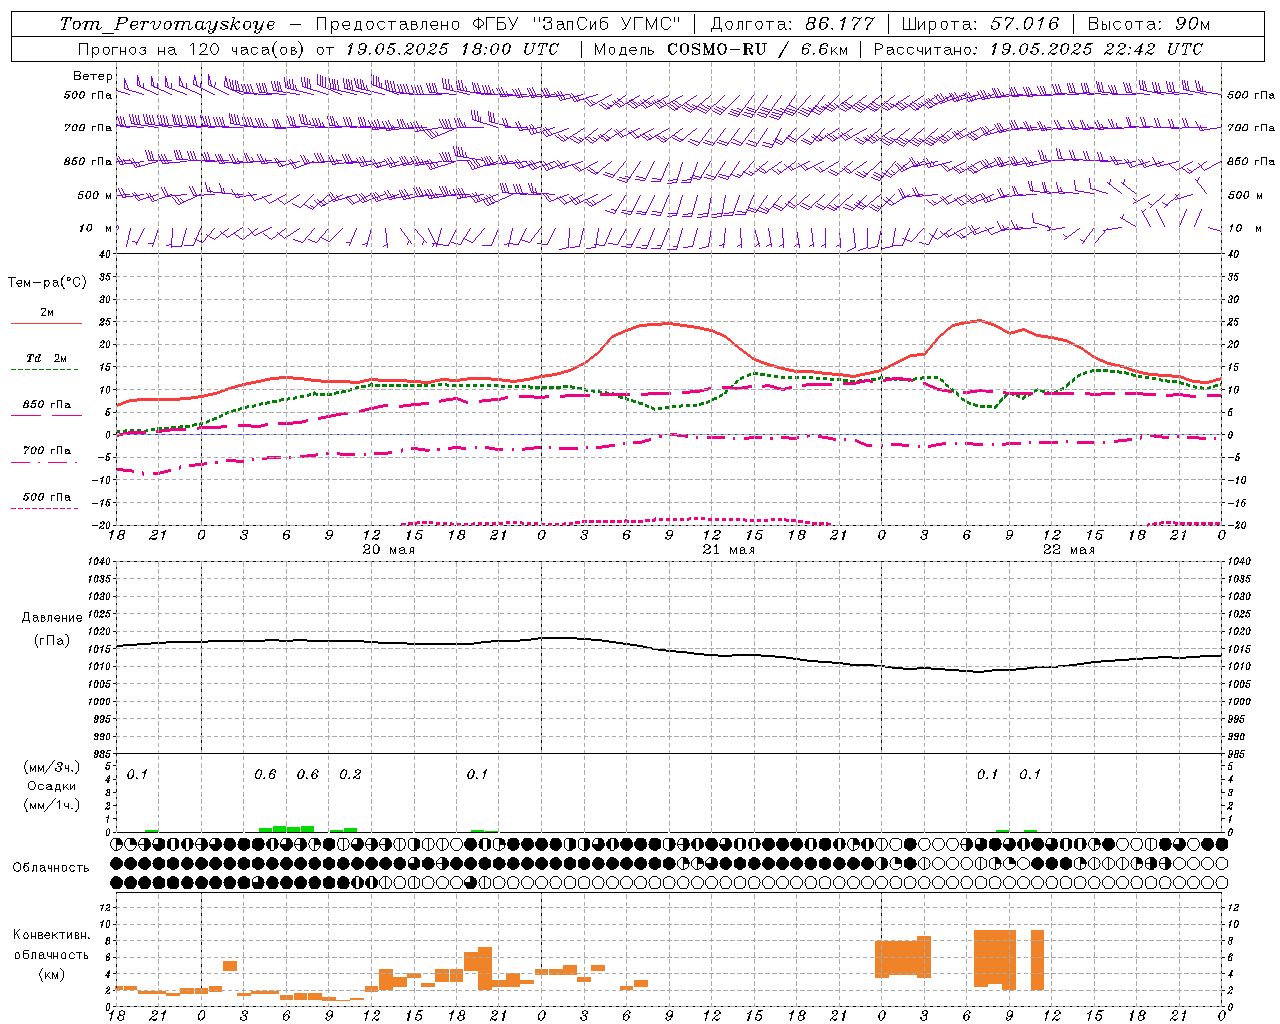The image size is (1280, 1024).
Task: Click the Рассчитано: 19.05.2025 22:42 UTC text
Action: [1038, 49]
